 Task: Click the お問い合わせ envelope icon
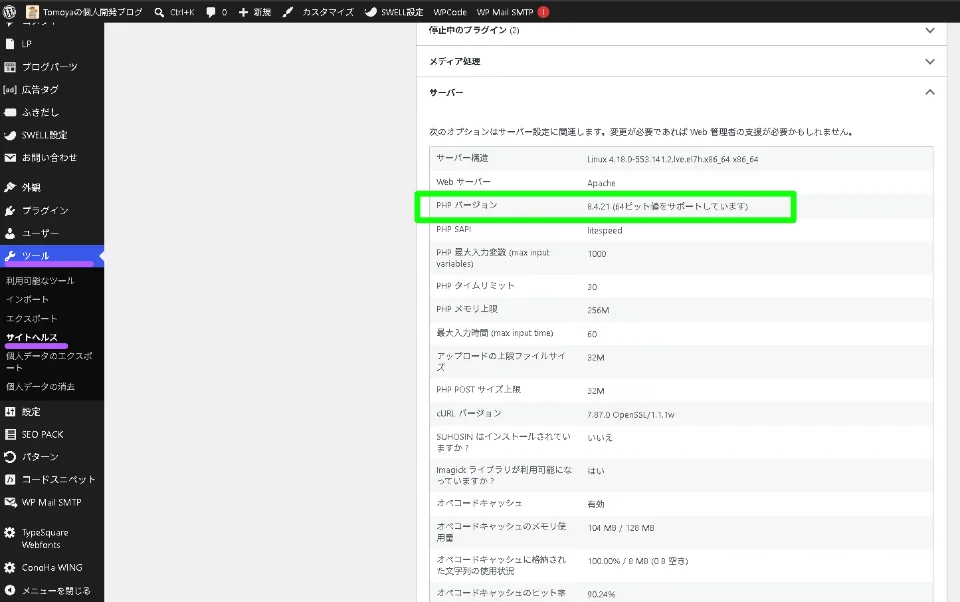(10, 157)
